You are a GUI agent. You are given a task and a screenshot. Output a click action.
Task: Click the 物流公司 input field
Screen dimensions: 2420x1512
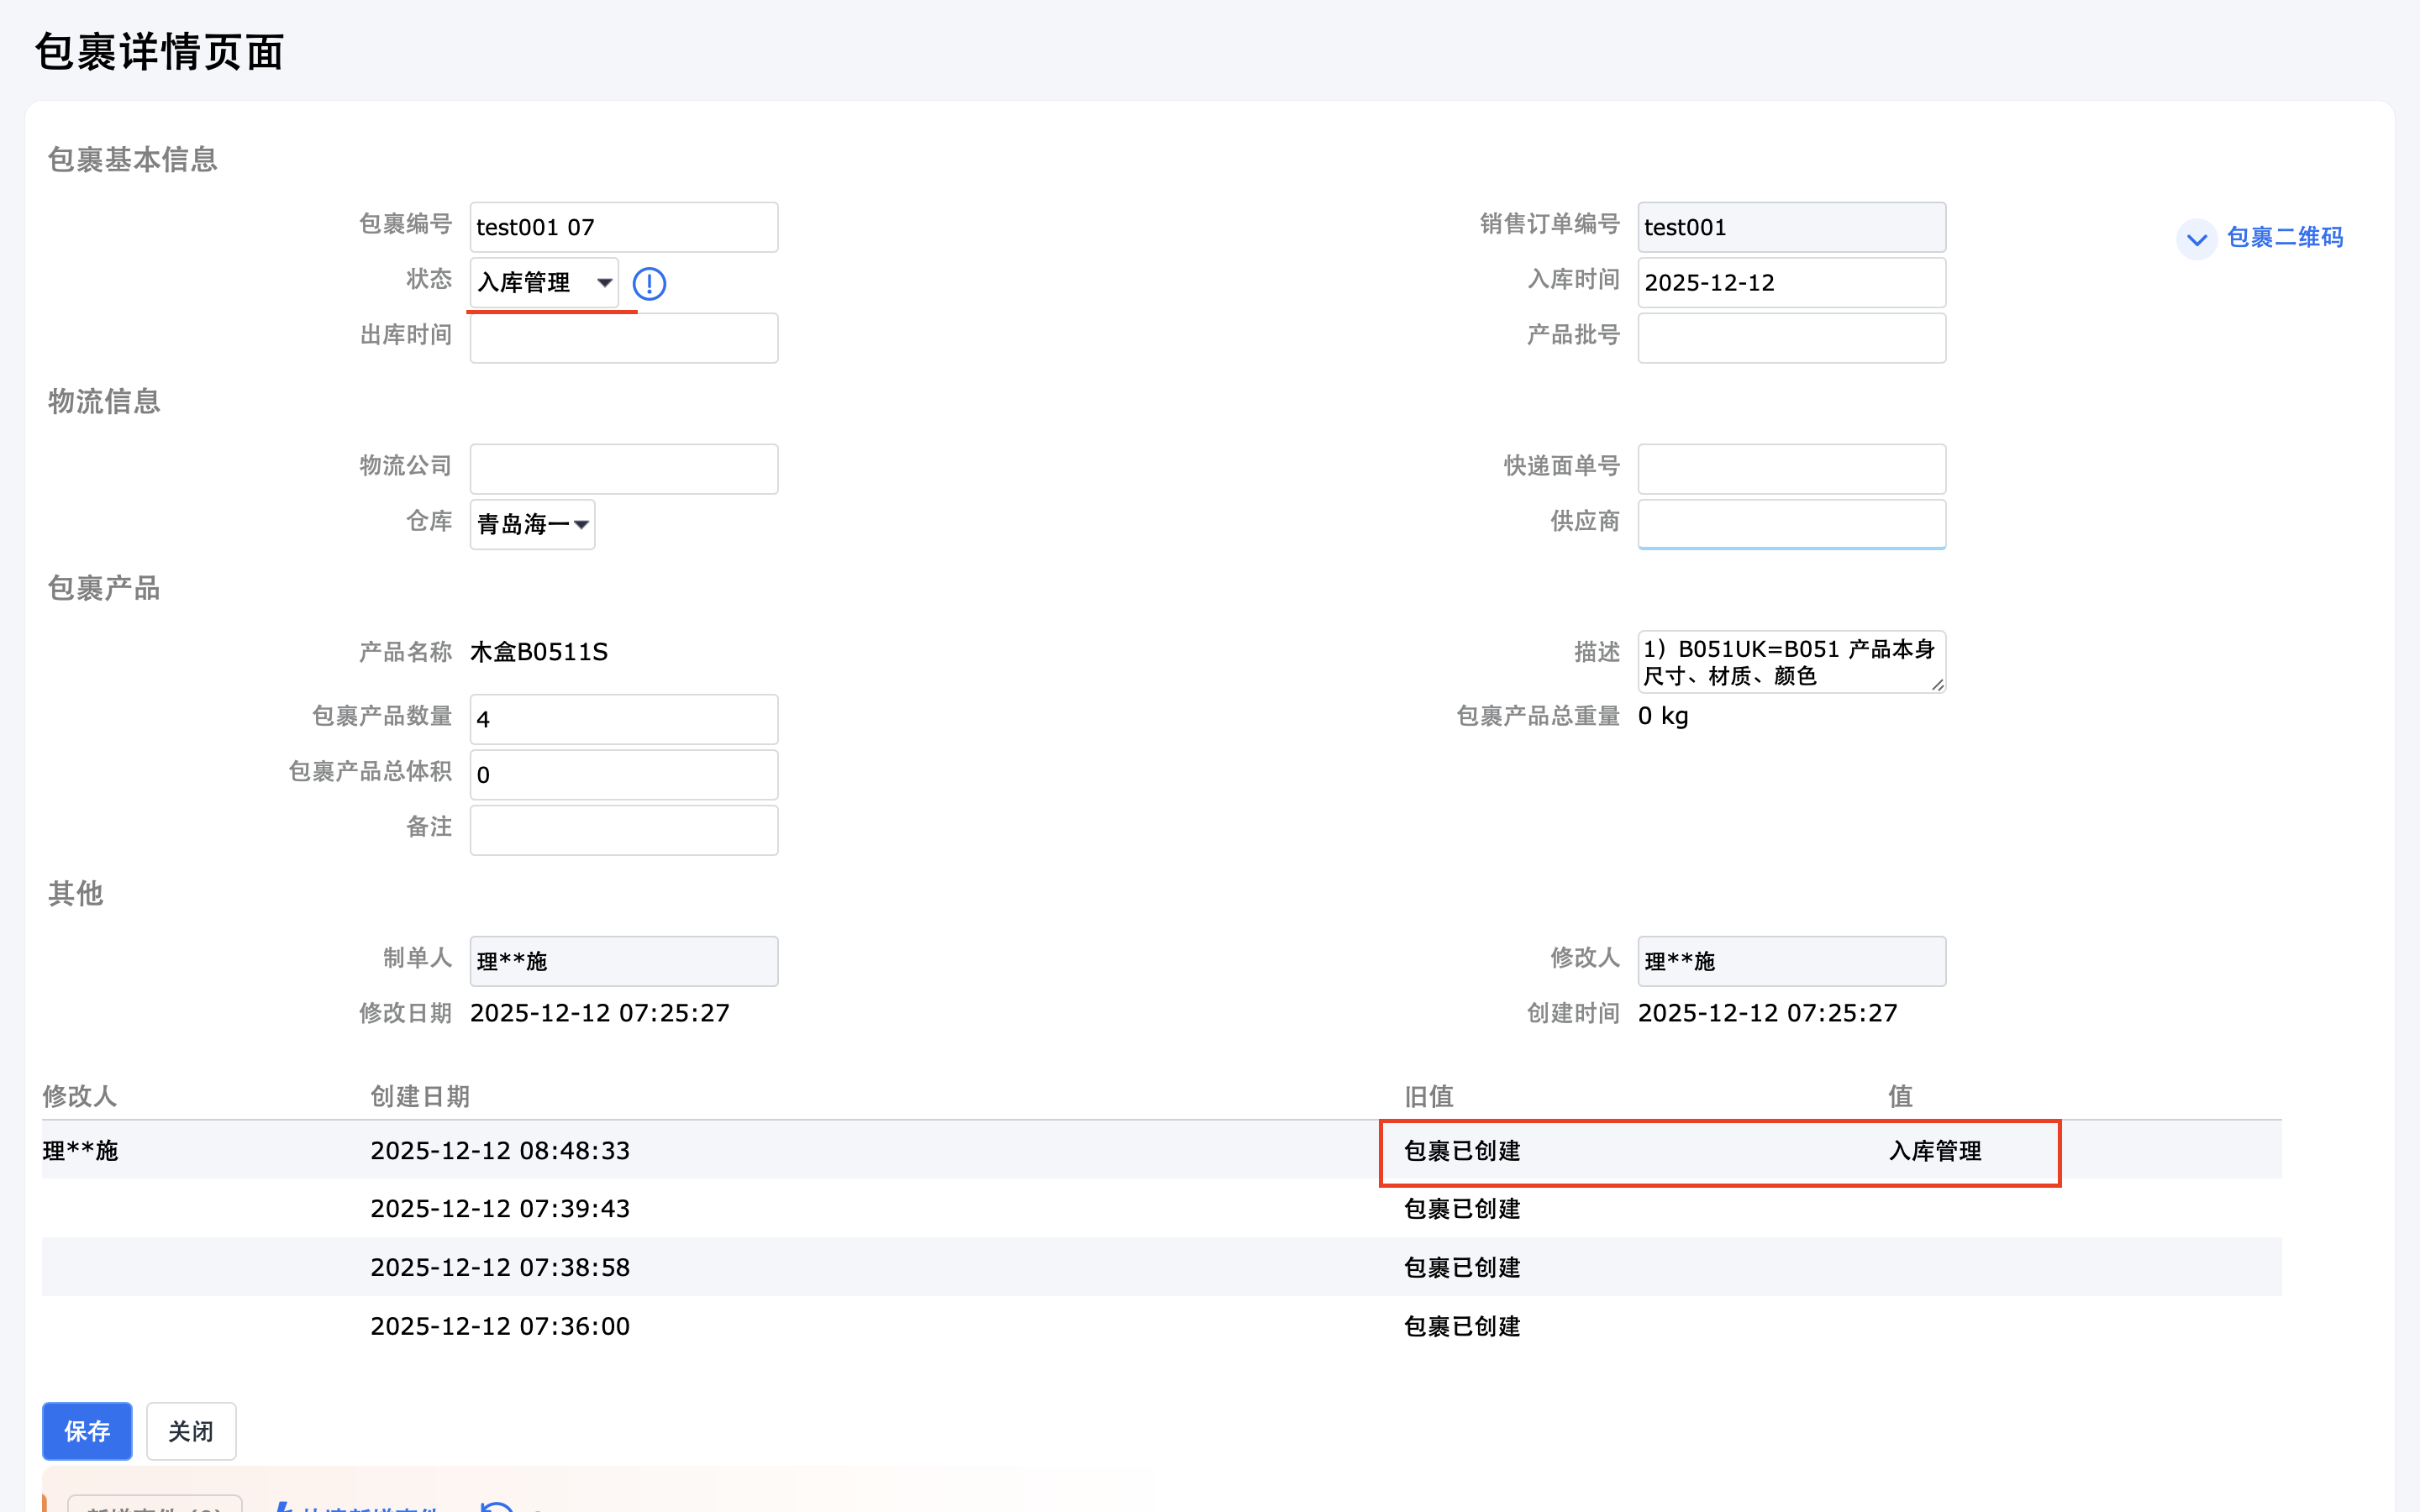pyautogui.click(x=623, y=469)
